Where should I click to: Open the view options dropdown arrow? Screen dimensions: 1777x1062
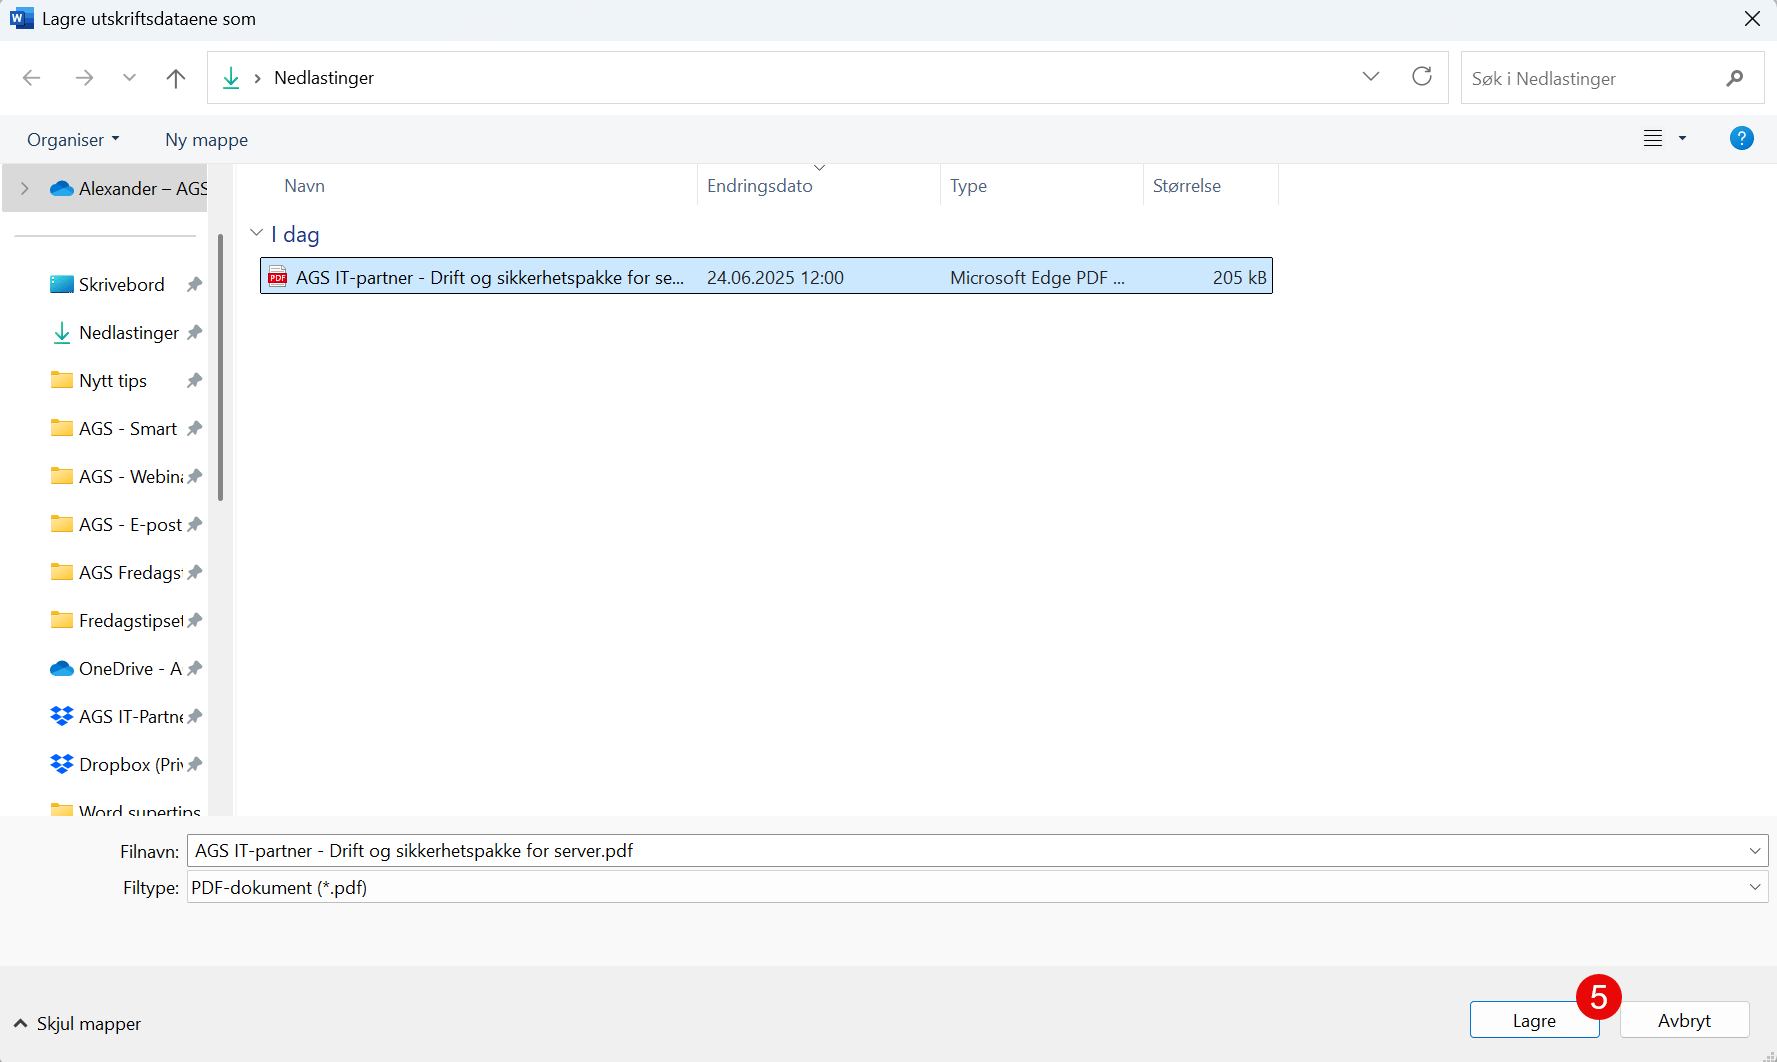click(x=1682, y=139)
